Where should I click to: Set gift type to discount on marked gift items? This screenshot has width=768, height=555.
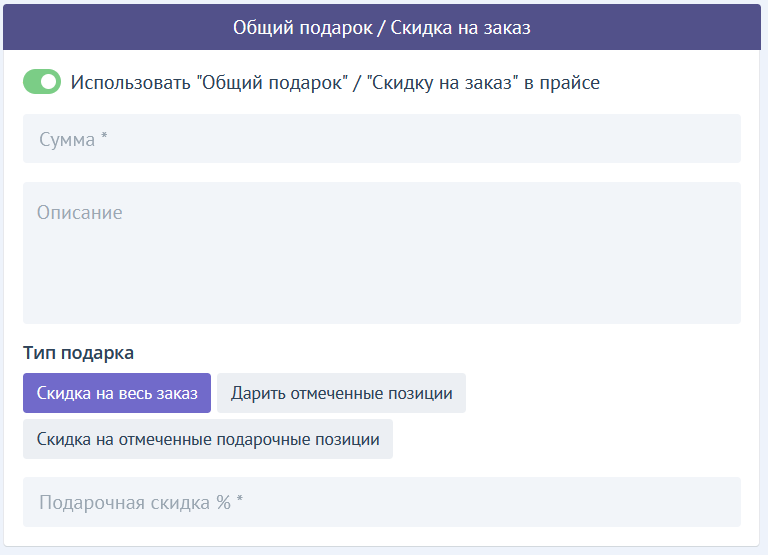(x=208, y=439)
